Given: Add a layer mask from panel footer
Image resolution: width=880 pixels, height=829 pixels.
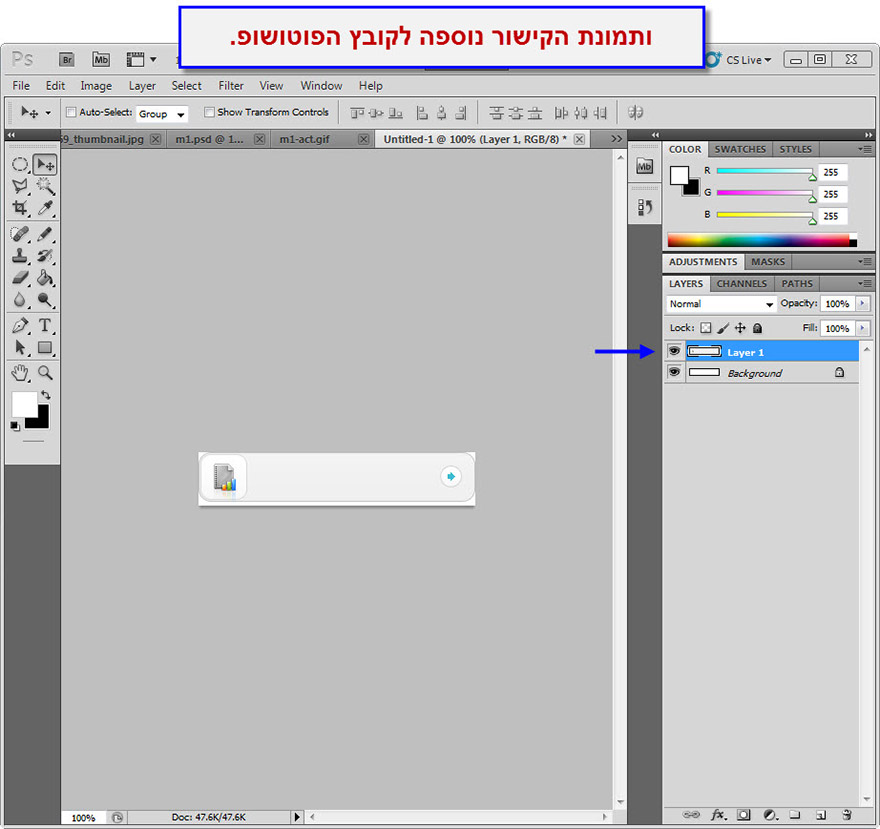Looking at the screenshot, I should click(744, 814).
